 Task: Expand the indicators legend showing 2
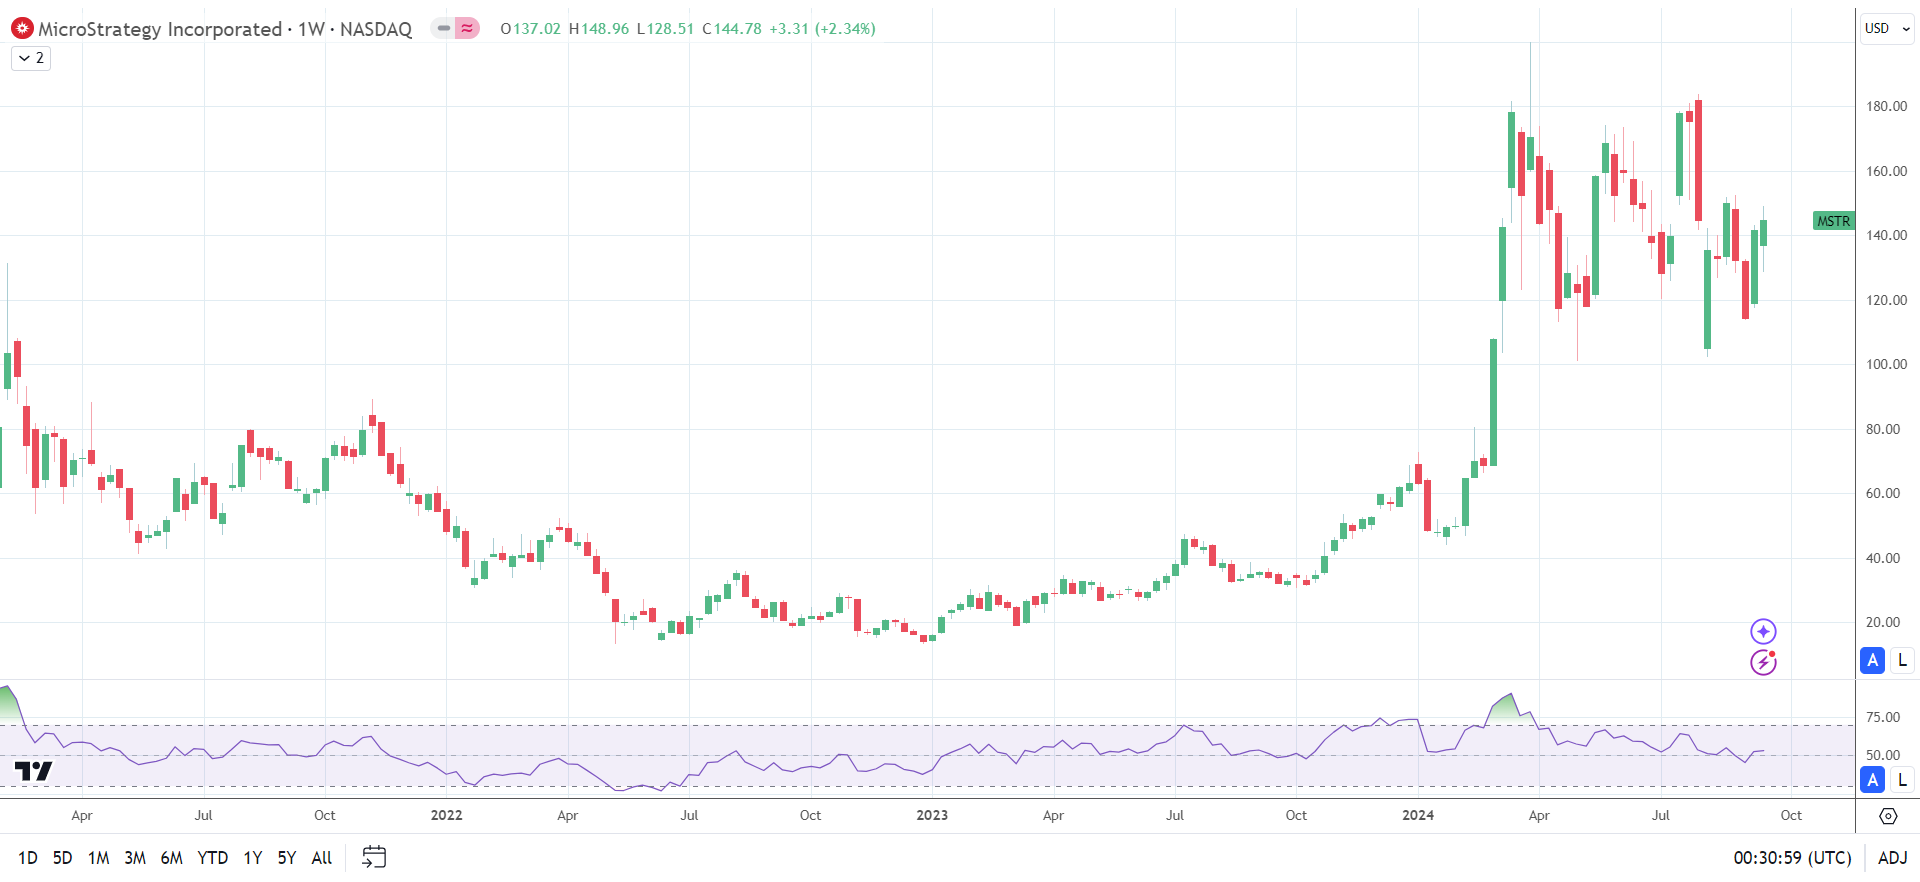(x=31, y=58)
